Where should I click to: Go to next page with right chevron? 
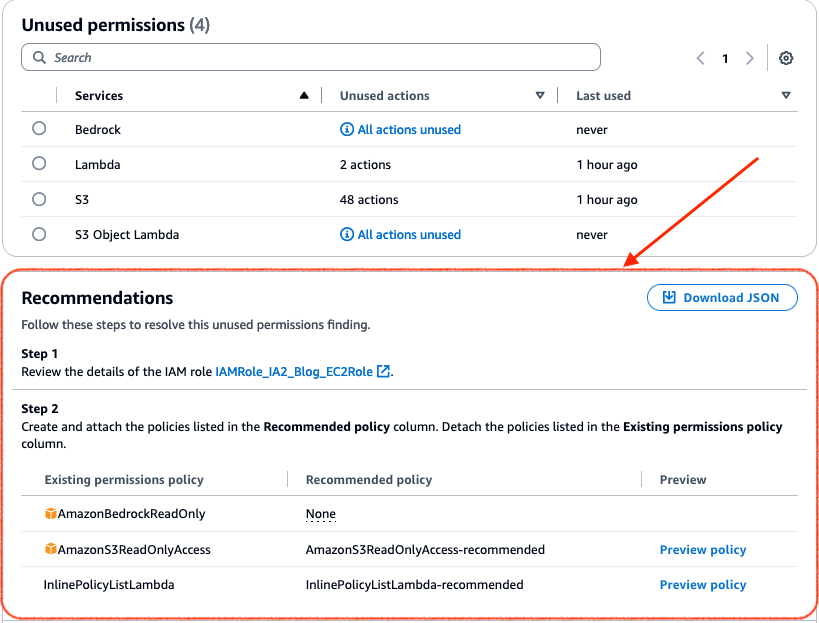coord(750,58)
